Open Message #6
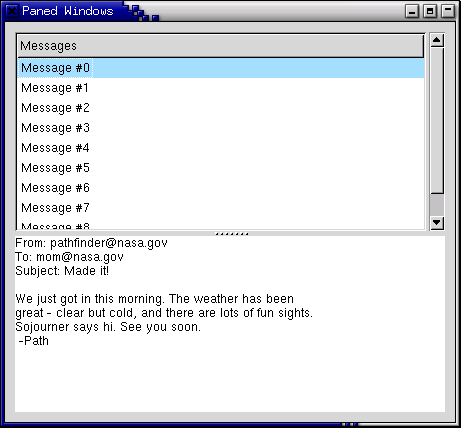Viewport: 461px width, 428px height. pos(221,188)
